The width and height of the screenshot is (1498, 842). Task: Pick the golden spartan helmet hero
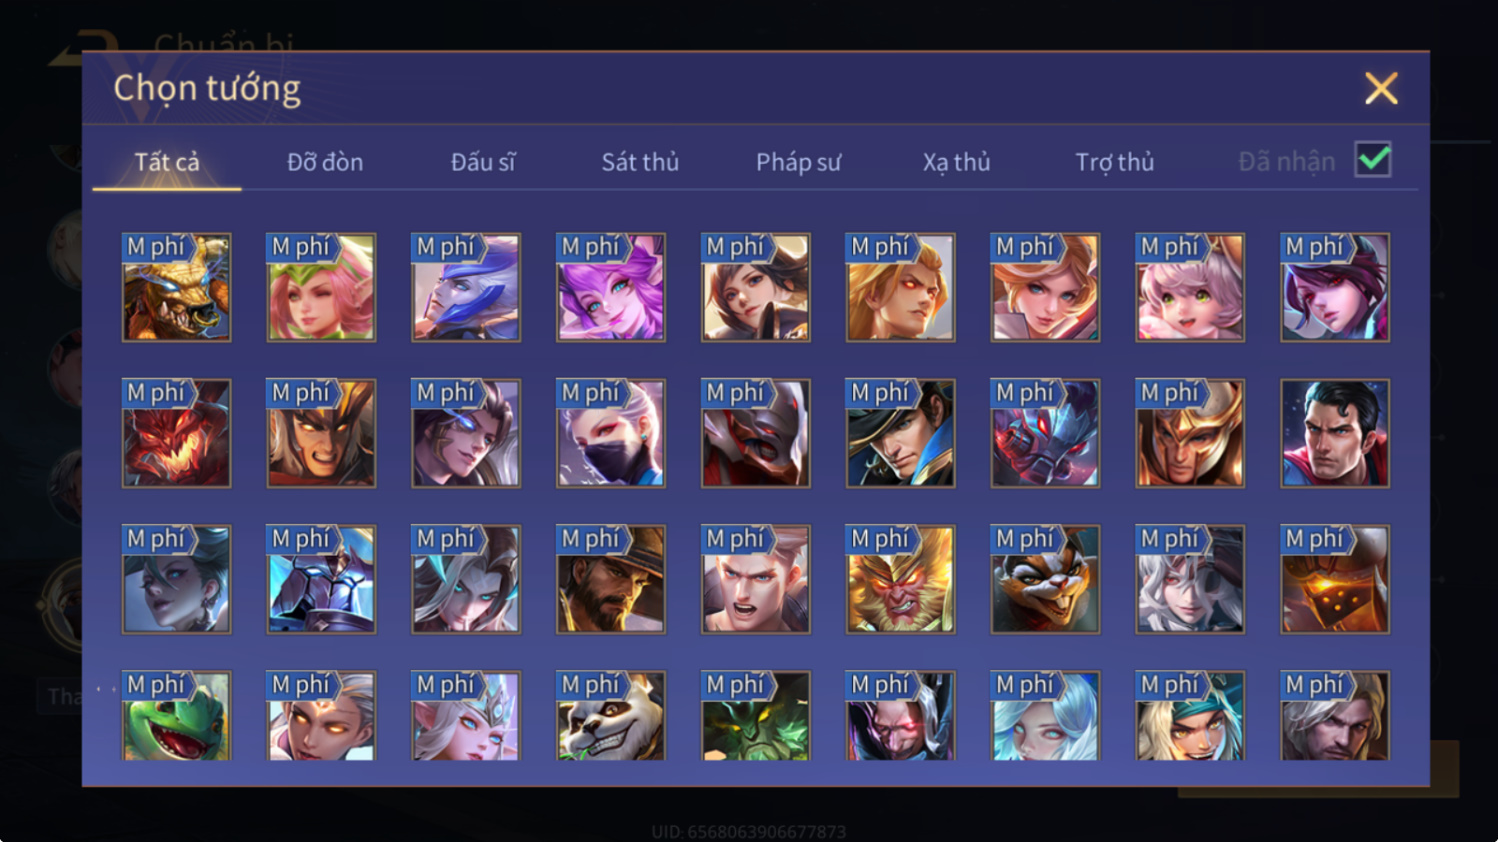(1190, 433)
